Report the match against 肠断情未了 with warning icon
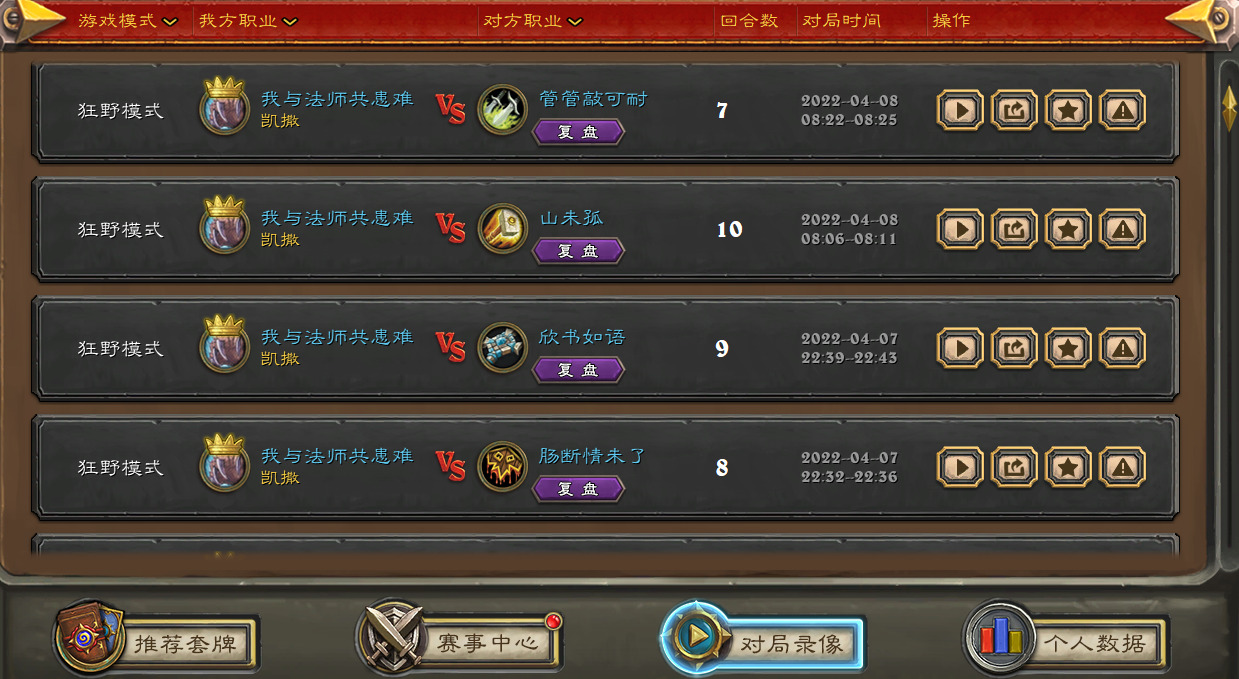Screen dimensions: 1239x679 pos(1122,467)
